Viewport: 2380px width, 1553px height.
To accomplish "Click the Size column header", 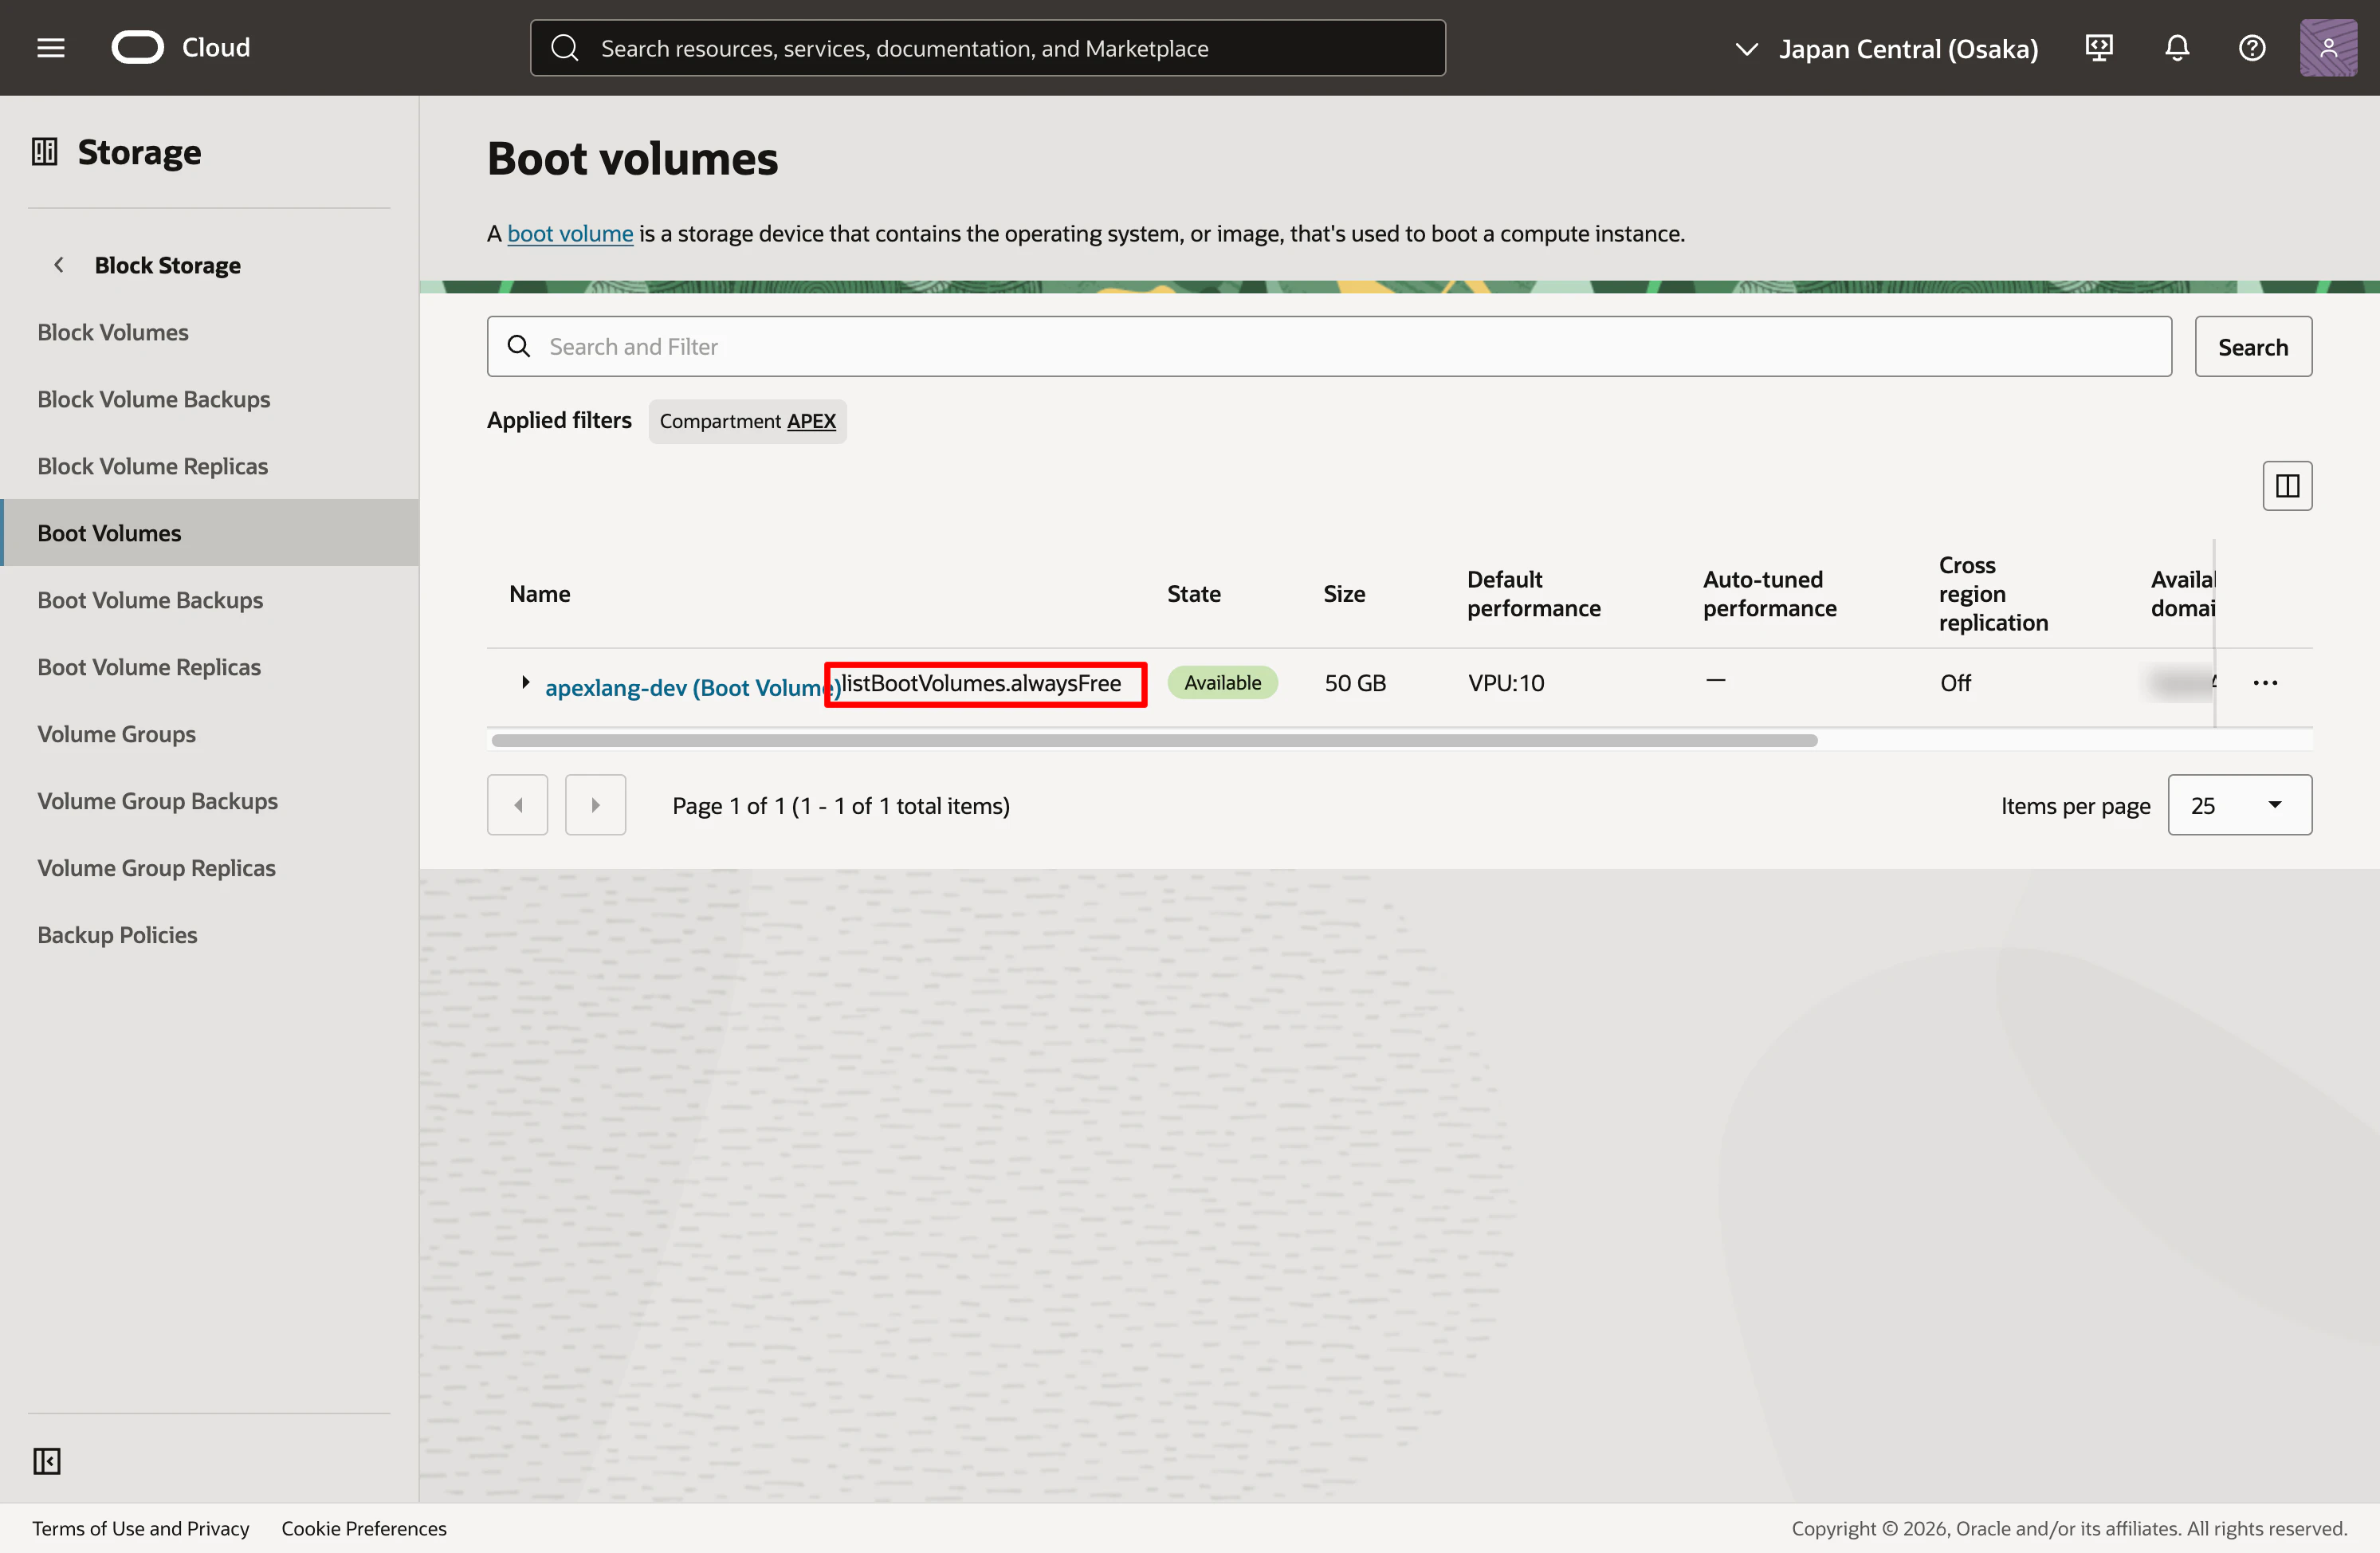I will click(x=1344, y=594).
